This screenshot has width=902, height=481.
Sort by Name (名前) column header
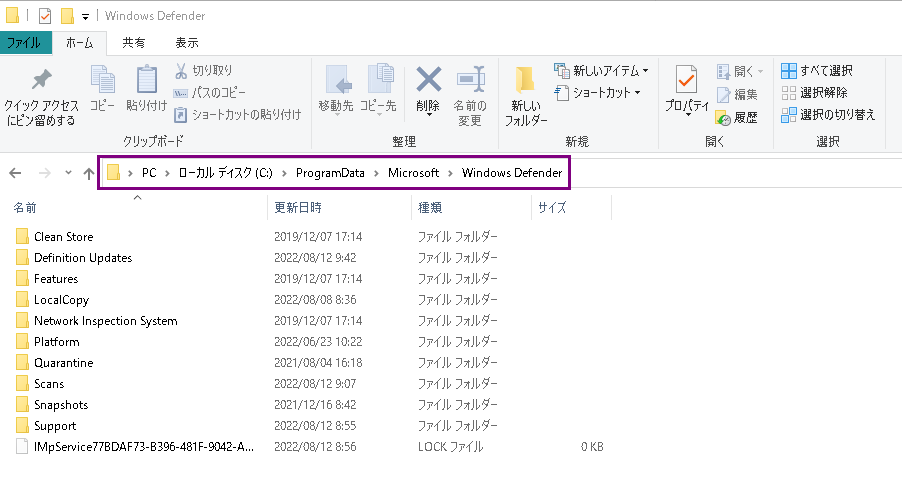(x=25, y=208)
